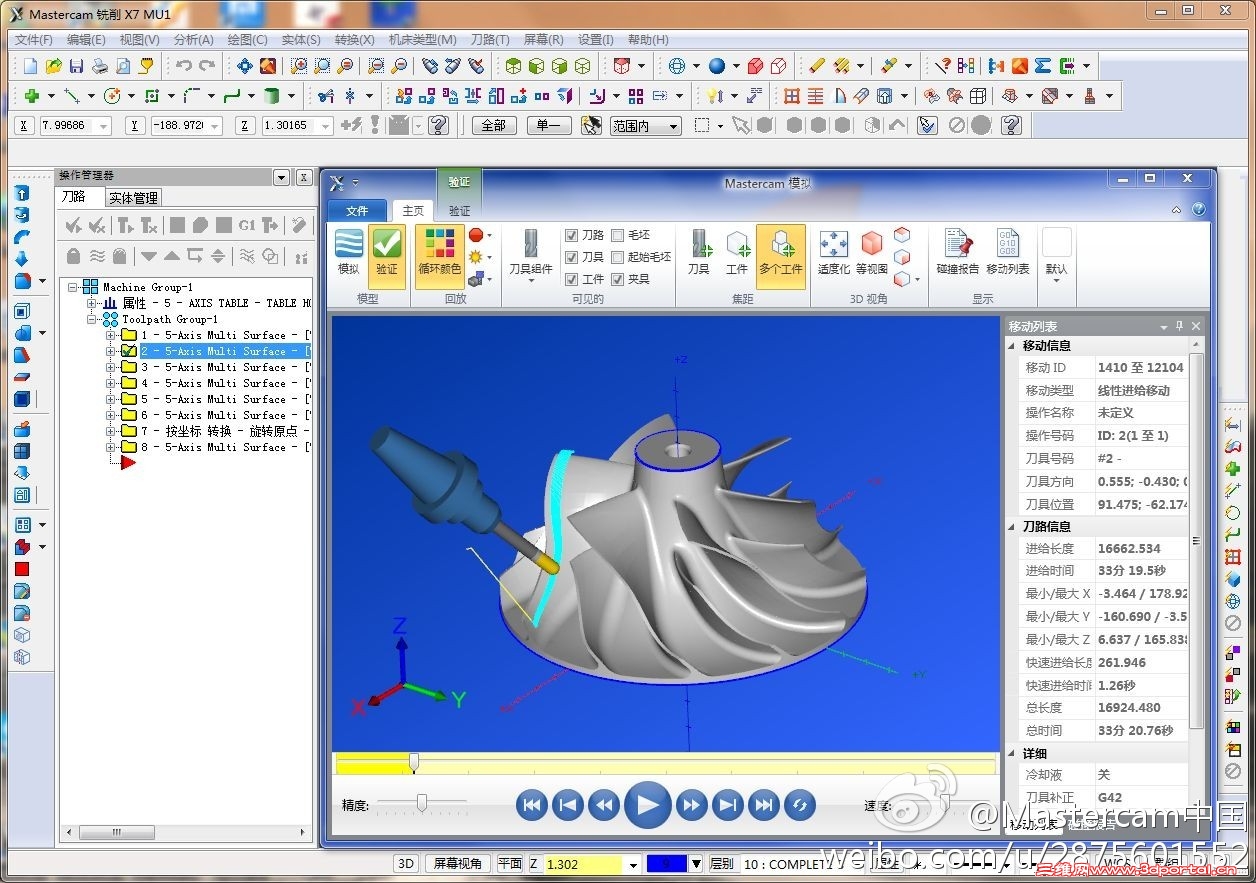Click the Print icon in toolbar
This screenshot has height=883, width=1256.
[100, 66]
